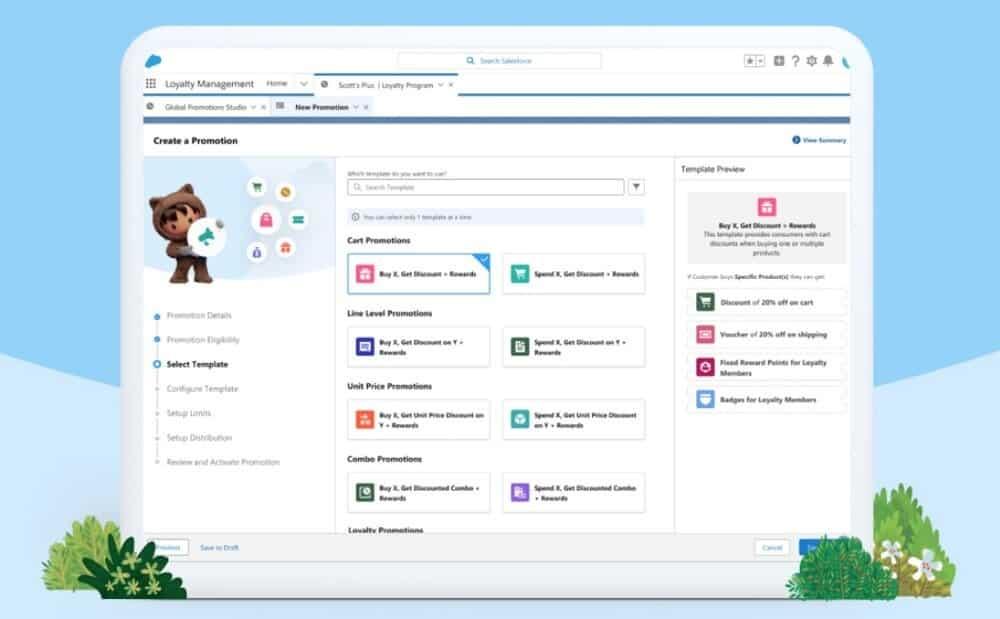
Task: Open the template filter funnel icon
Action: [636, 187]
